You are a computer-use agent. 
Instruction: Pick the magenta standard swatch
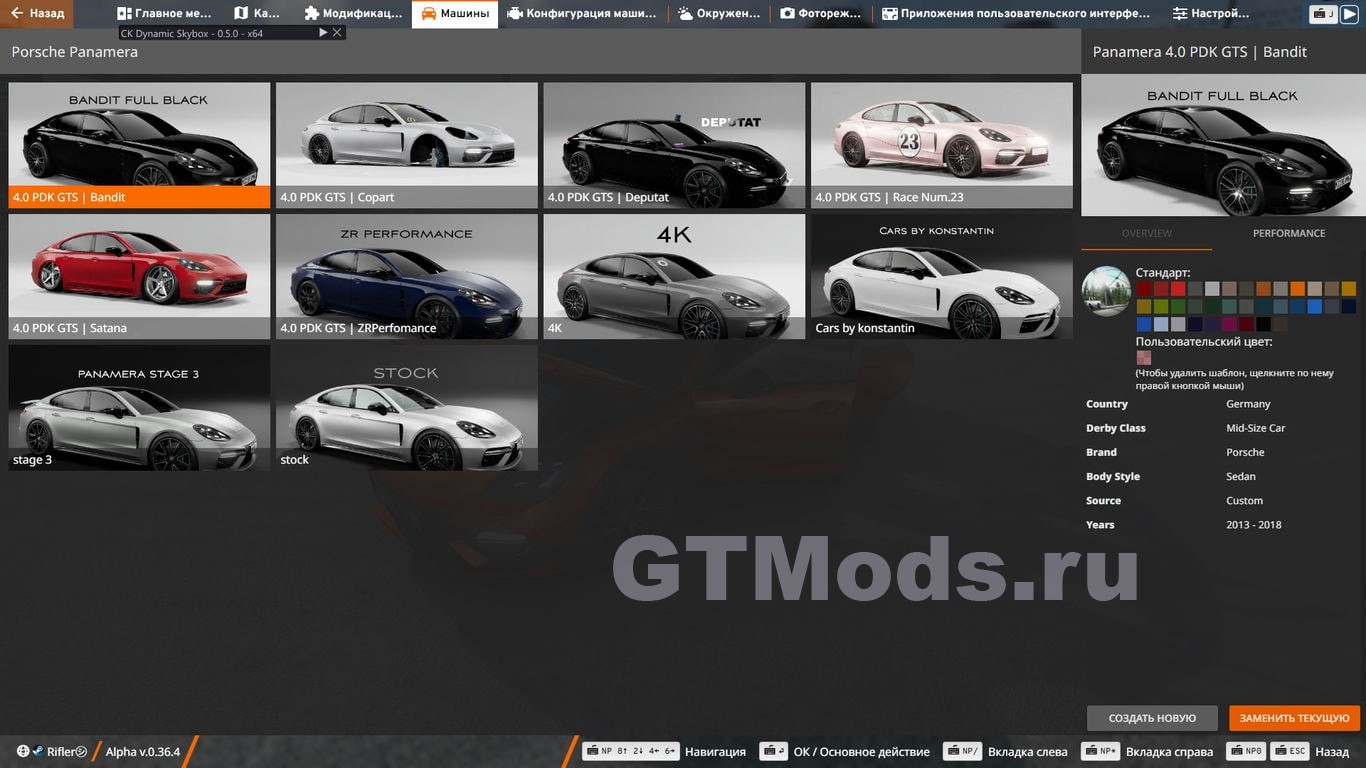coord(1229,324)
